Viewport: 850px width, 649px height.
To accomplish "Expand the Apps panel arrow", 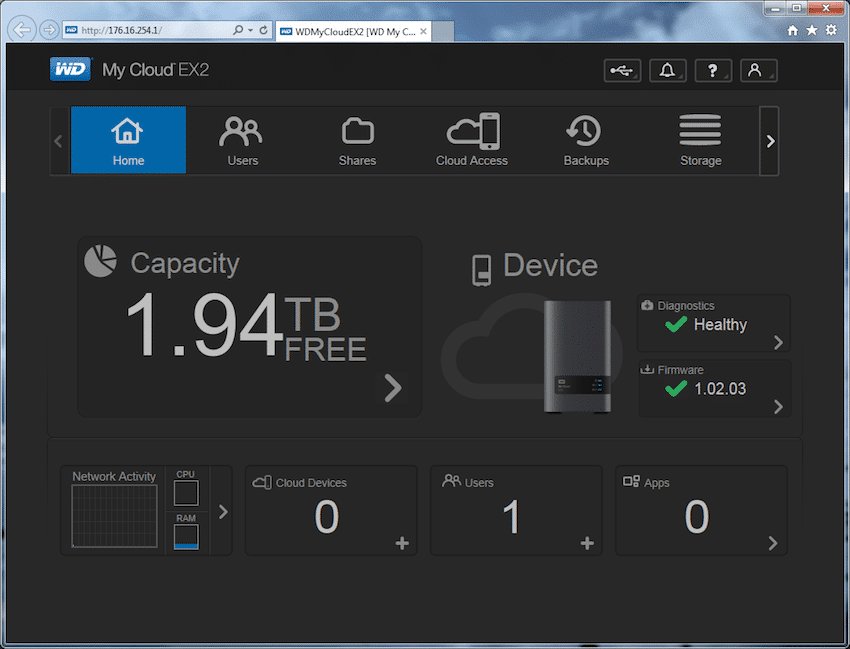I will [x=773, y=543].
